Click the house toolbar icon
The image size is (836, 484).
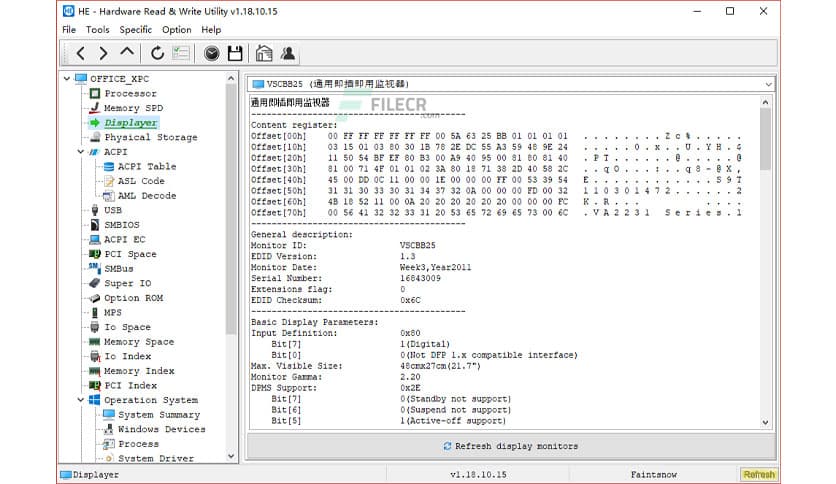click(264, 53)
